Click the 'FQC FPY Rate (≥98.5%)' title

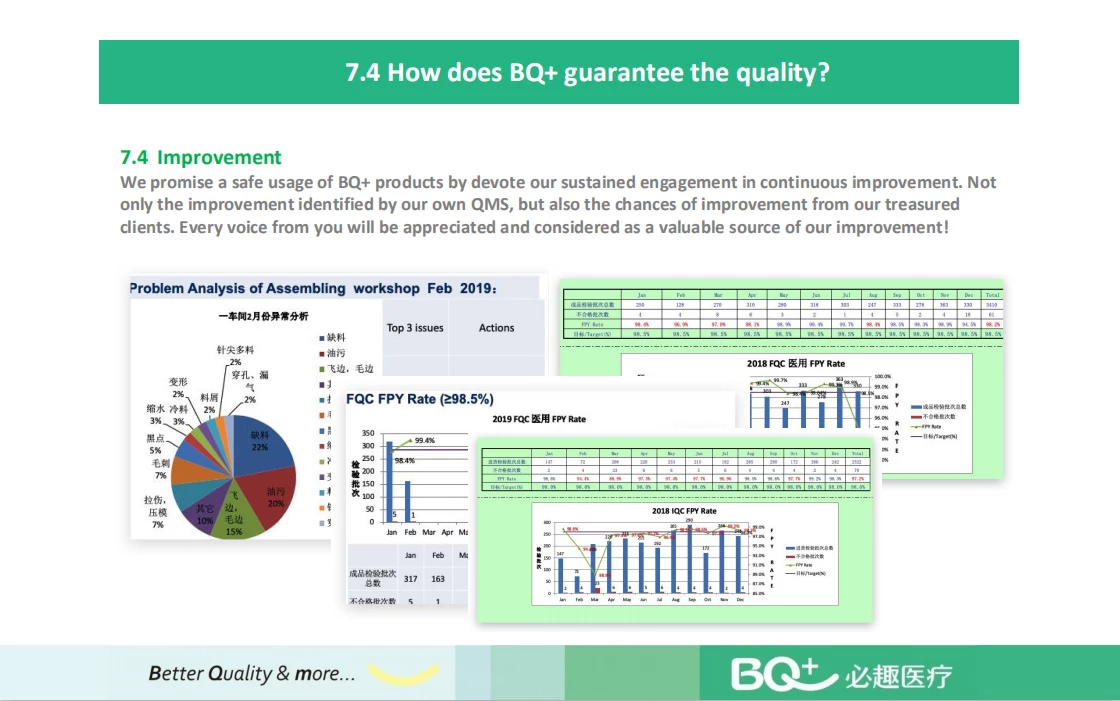coord(419,399)
